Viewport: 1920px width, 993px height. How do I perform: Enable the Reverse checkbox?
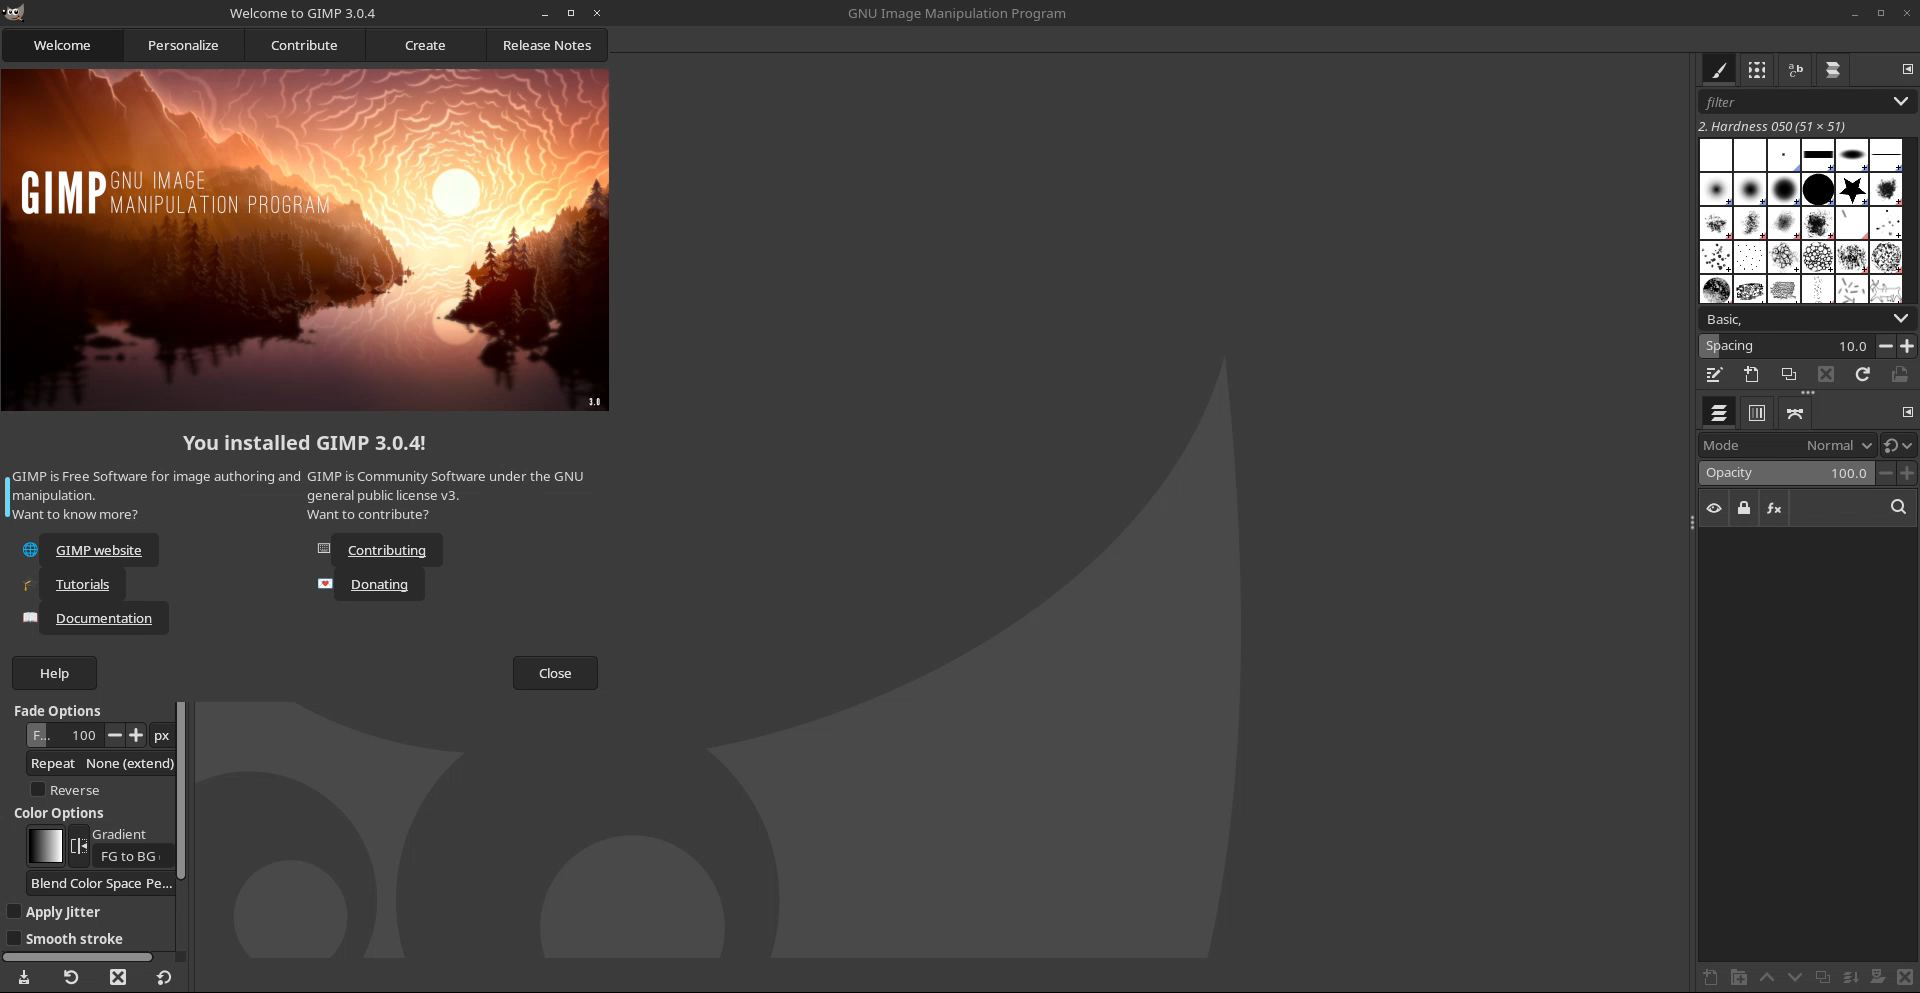(x=39, y=790)
